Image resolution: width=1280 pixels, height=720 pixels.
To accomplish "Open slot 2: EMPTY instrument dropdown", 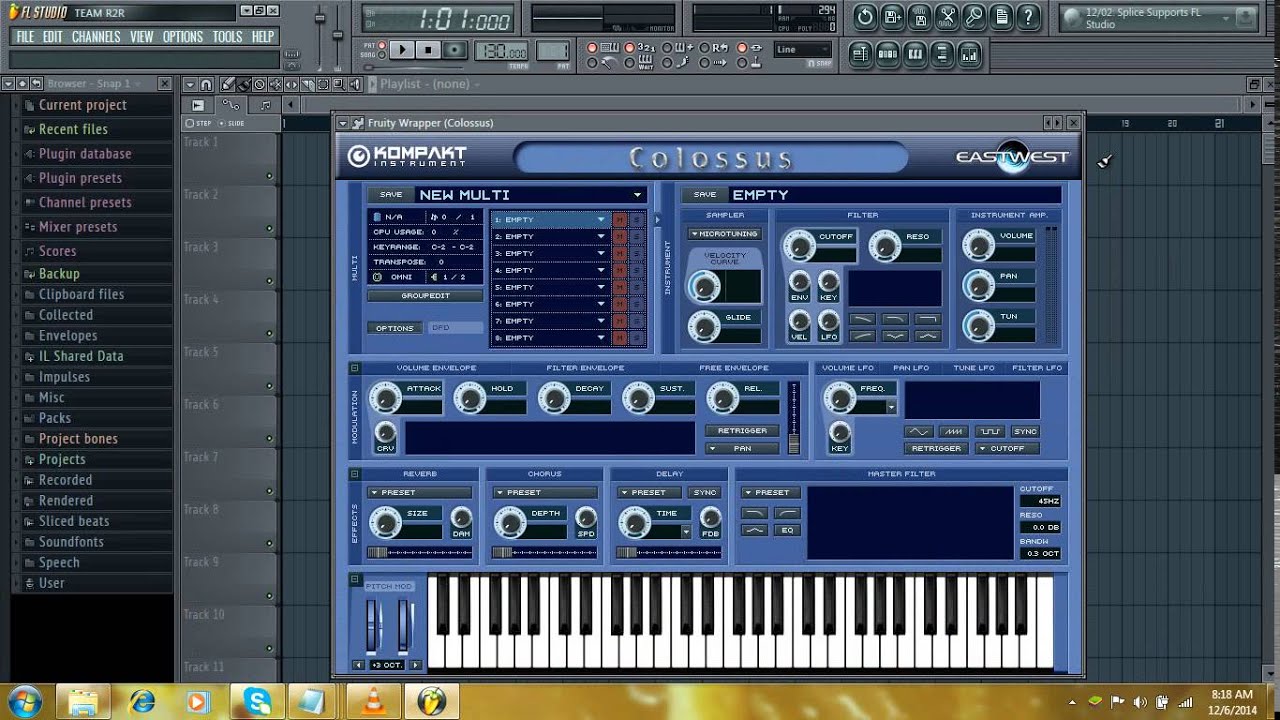I will click(601, 237).
